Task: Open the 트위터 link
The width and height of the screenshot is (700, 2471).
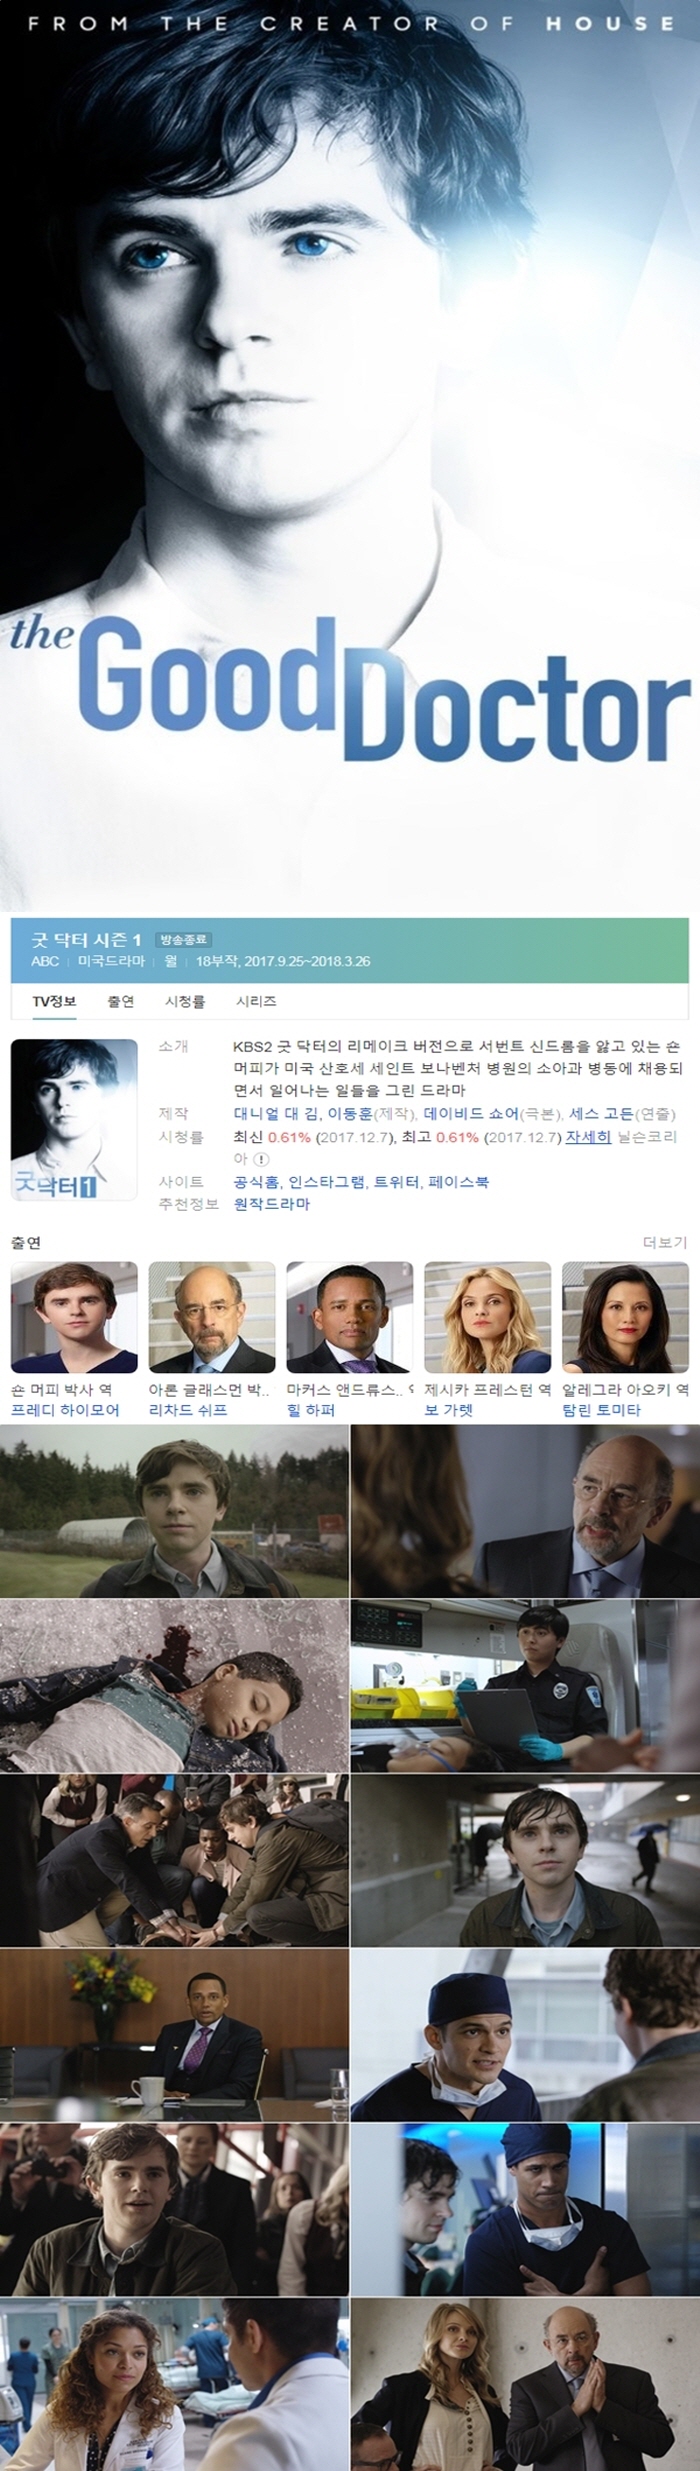Action: coord(396,1182)
